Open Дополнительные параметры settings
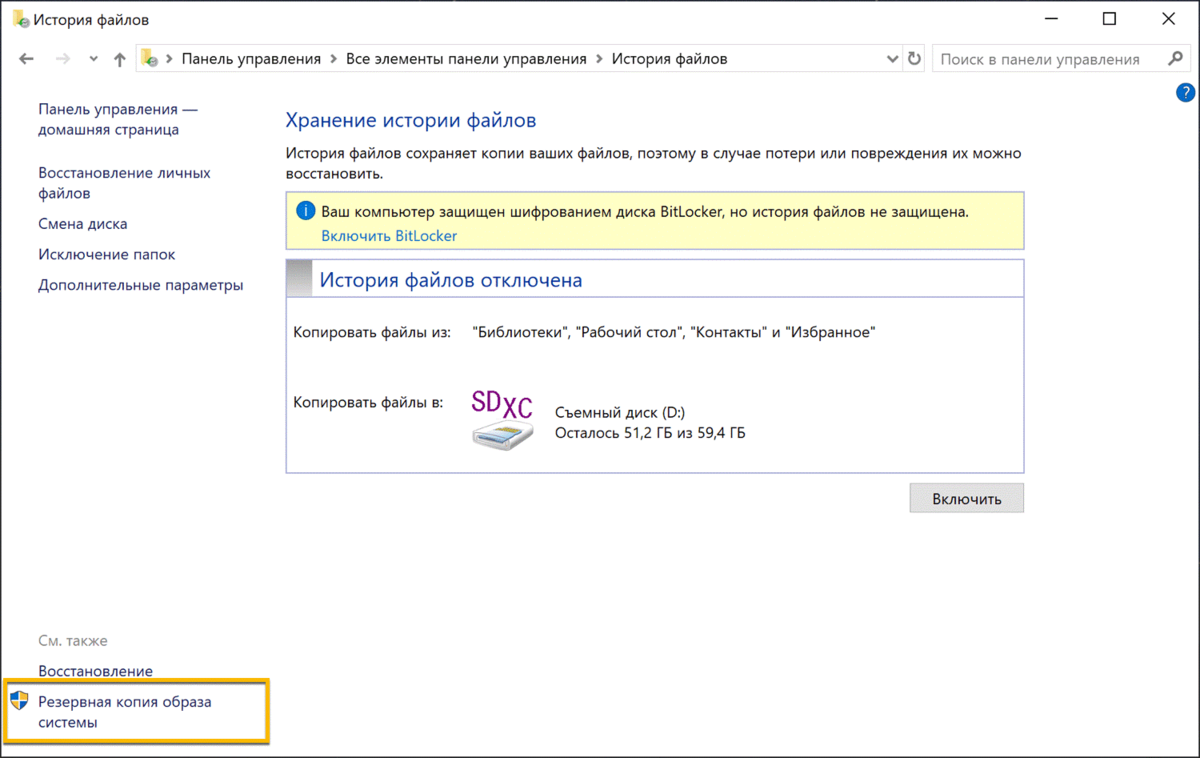Screen dimensions: 1200x758 (x=140, y=285)
